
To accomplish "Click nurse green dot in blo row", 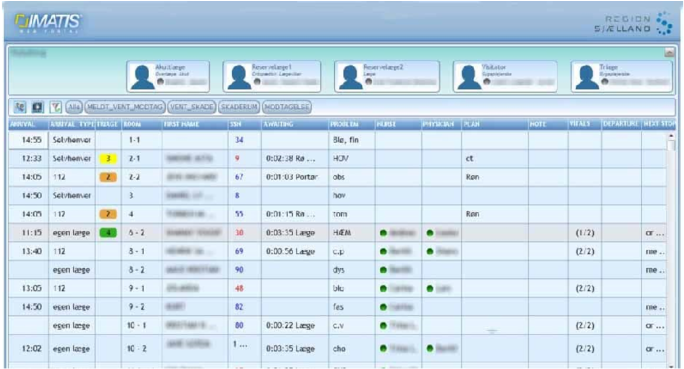I will [383, 288].
